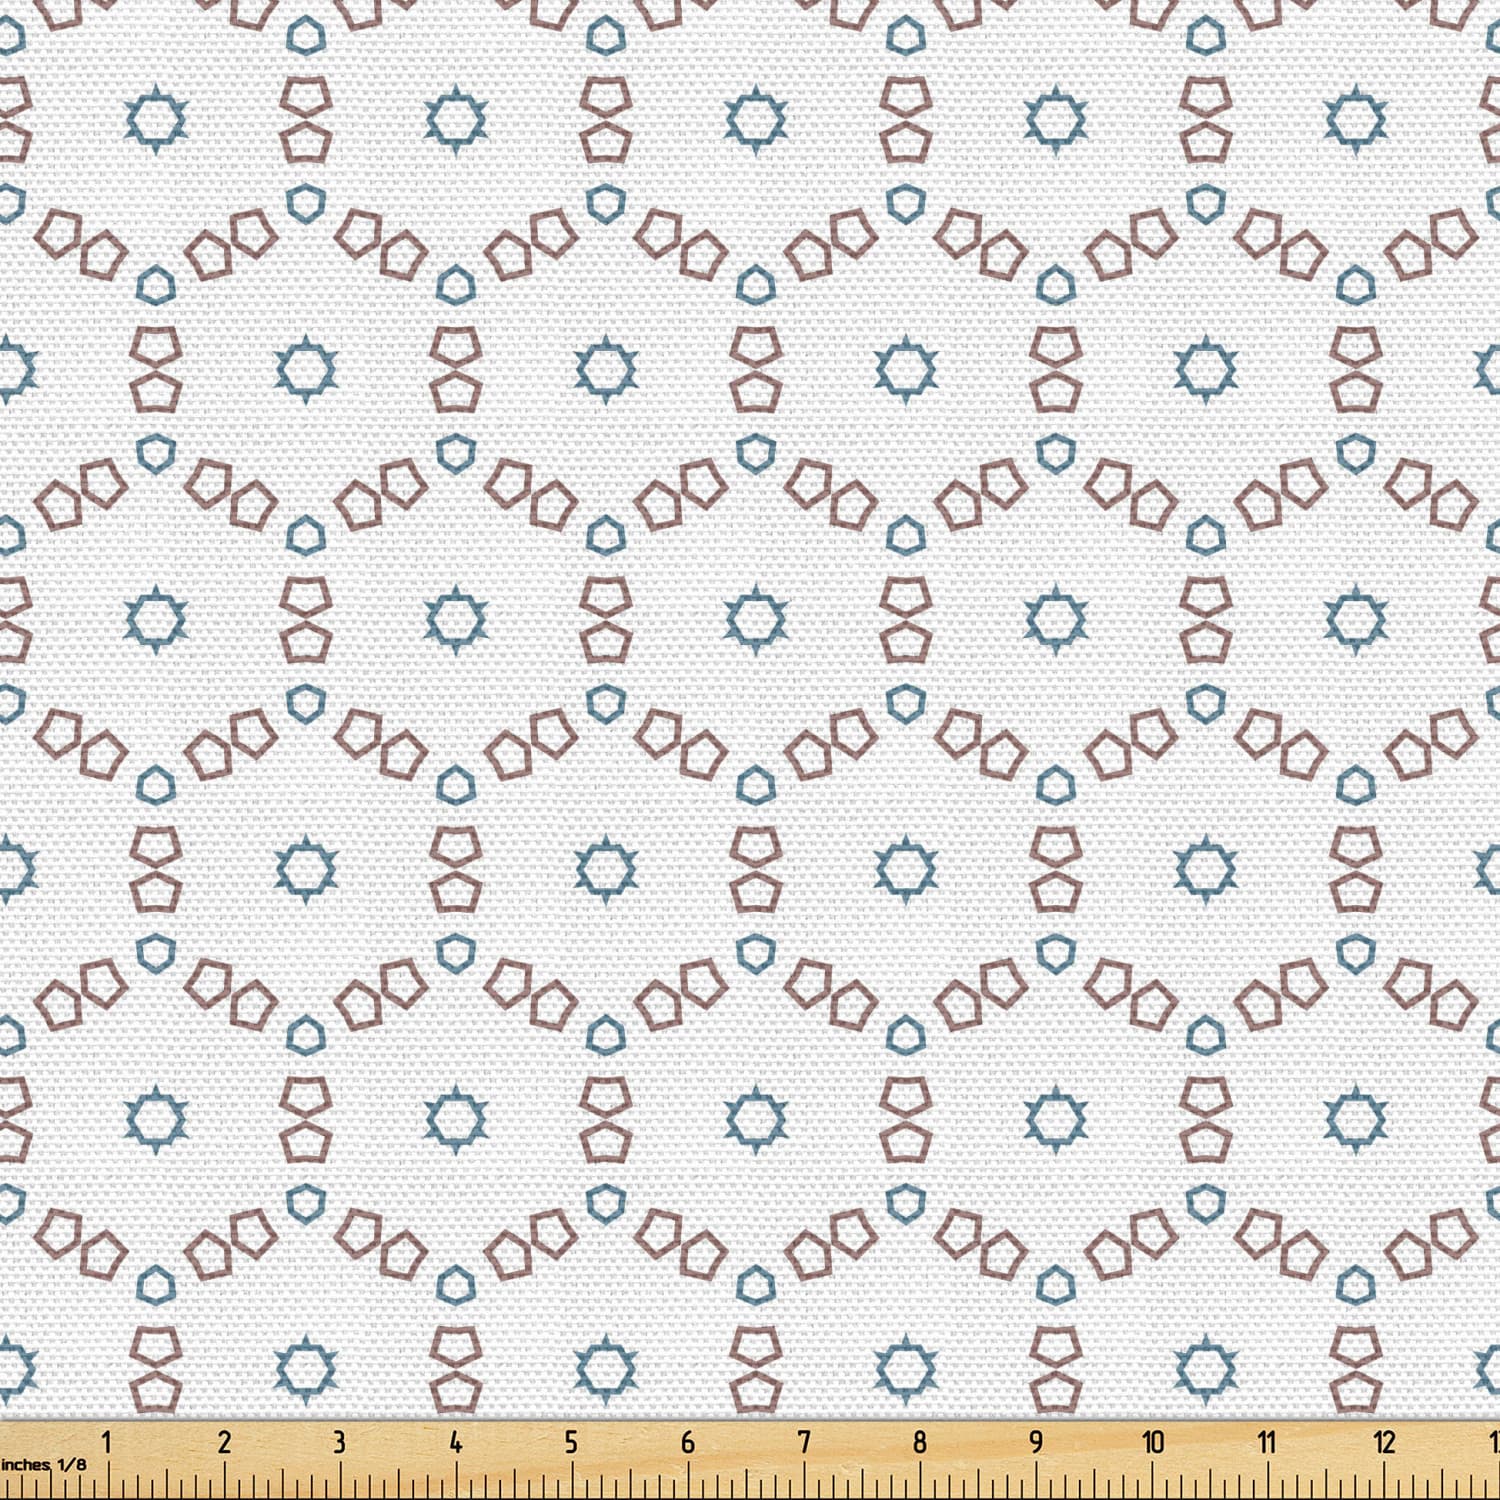
Task: Click the number 12 on the ruler
Action: click(x=1384, y=1442)
